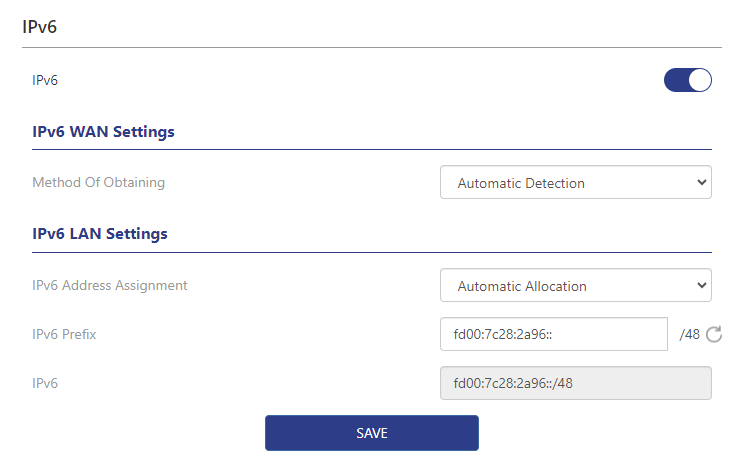
Task: Expand the IPv6 Address Assignment dropdown
Action: coord(575,286)
